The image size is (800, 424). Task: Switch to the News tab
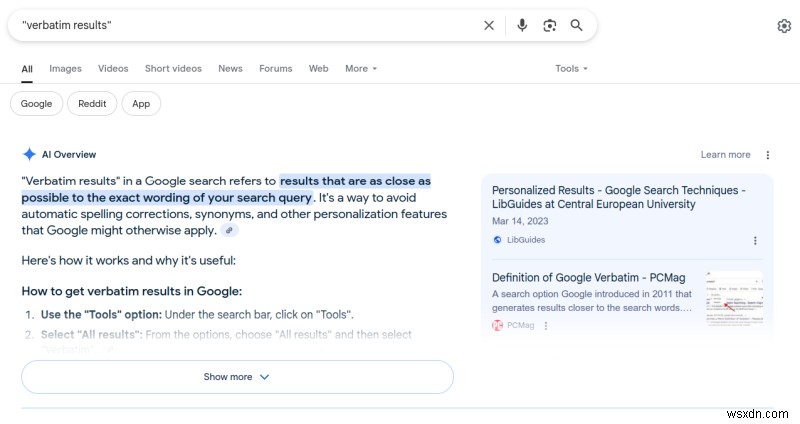click(x=231, y=68)
